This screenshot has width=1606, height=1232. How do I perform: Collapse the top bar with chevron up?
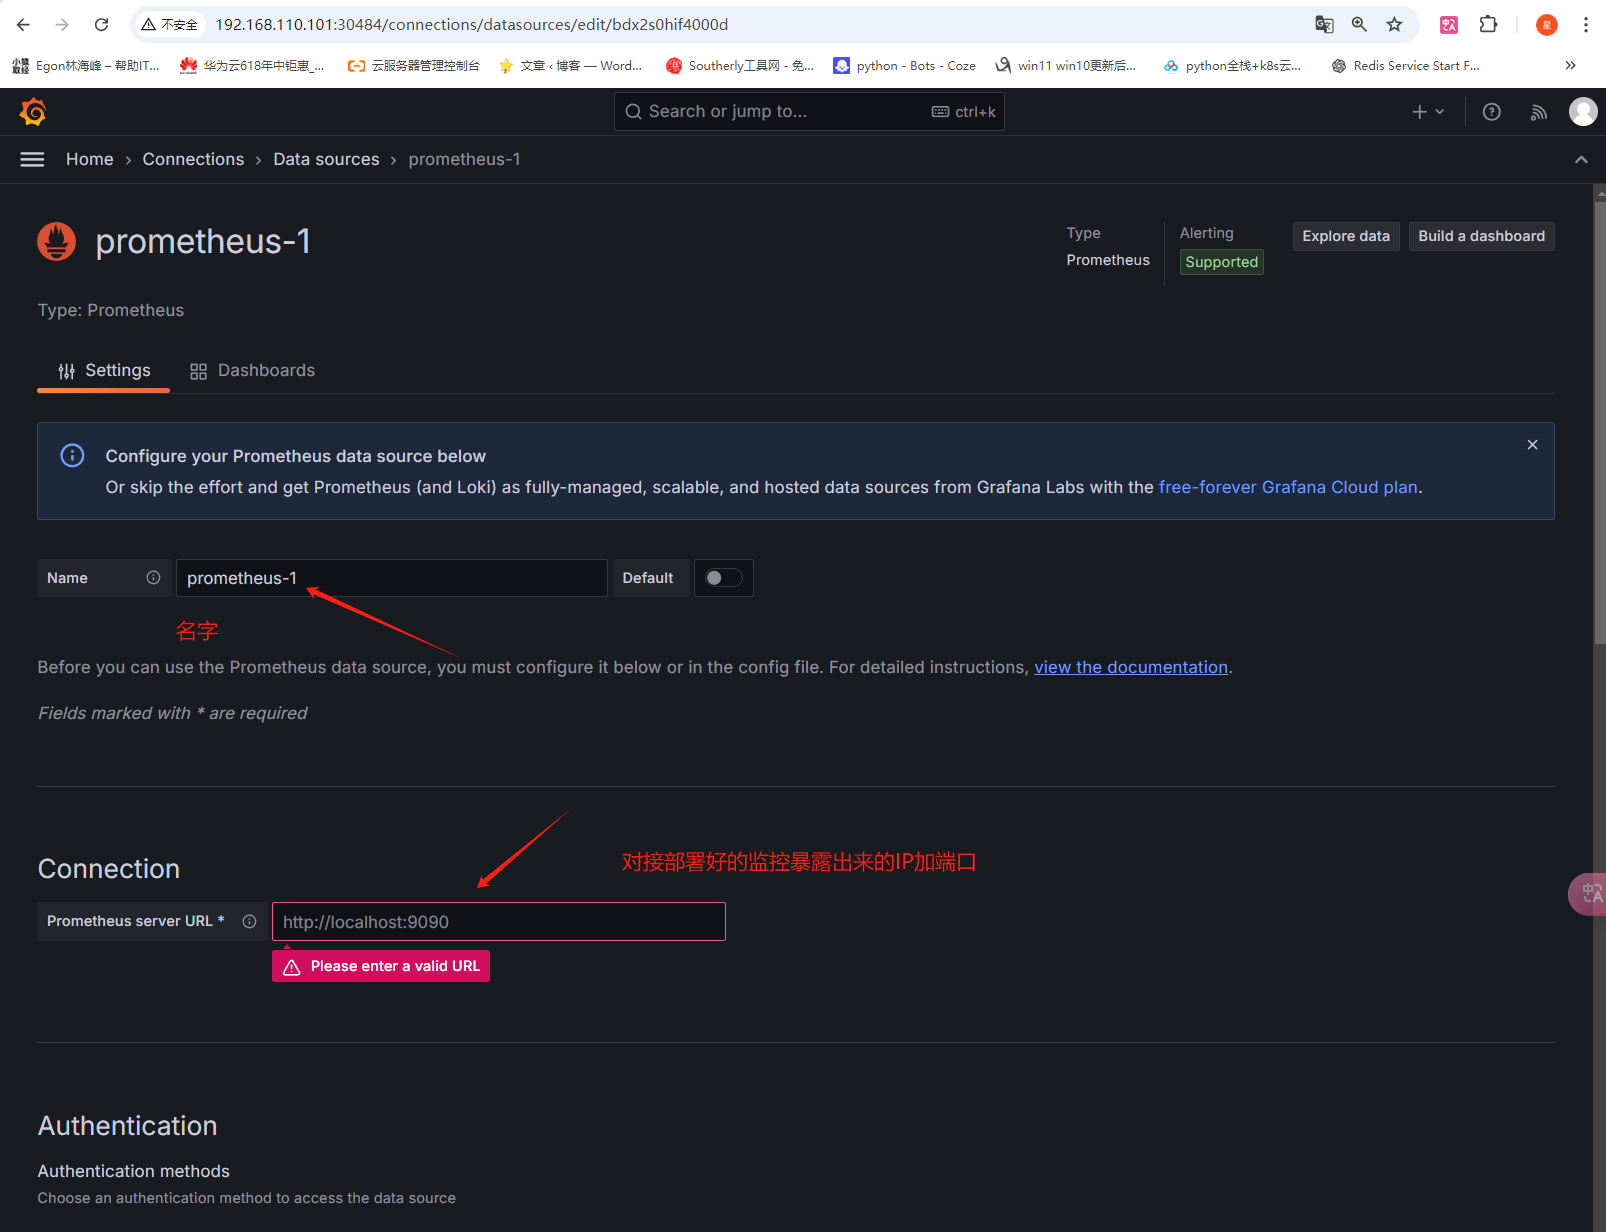coord(1581,160)
